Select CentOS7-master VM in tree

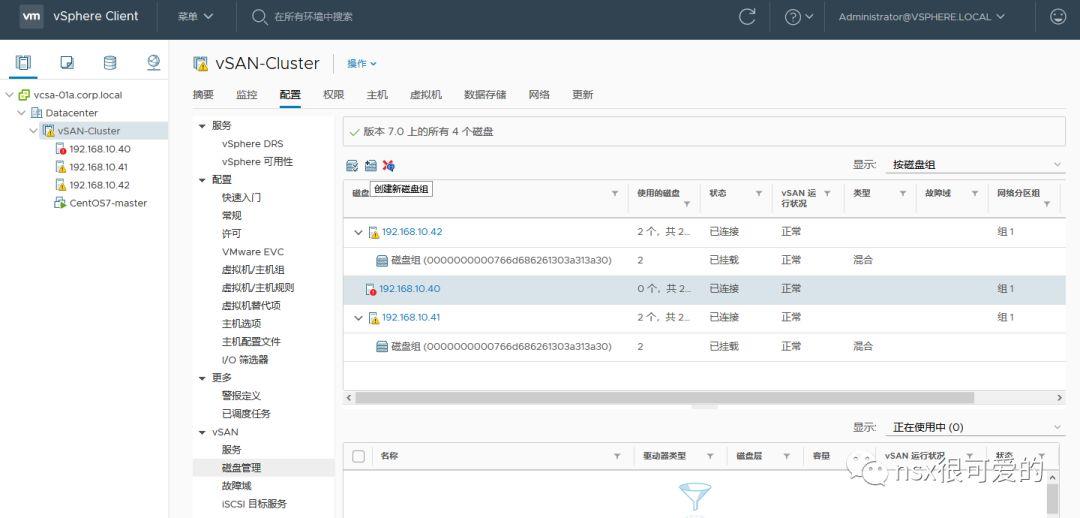[108, 203]
